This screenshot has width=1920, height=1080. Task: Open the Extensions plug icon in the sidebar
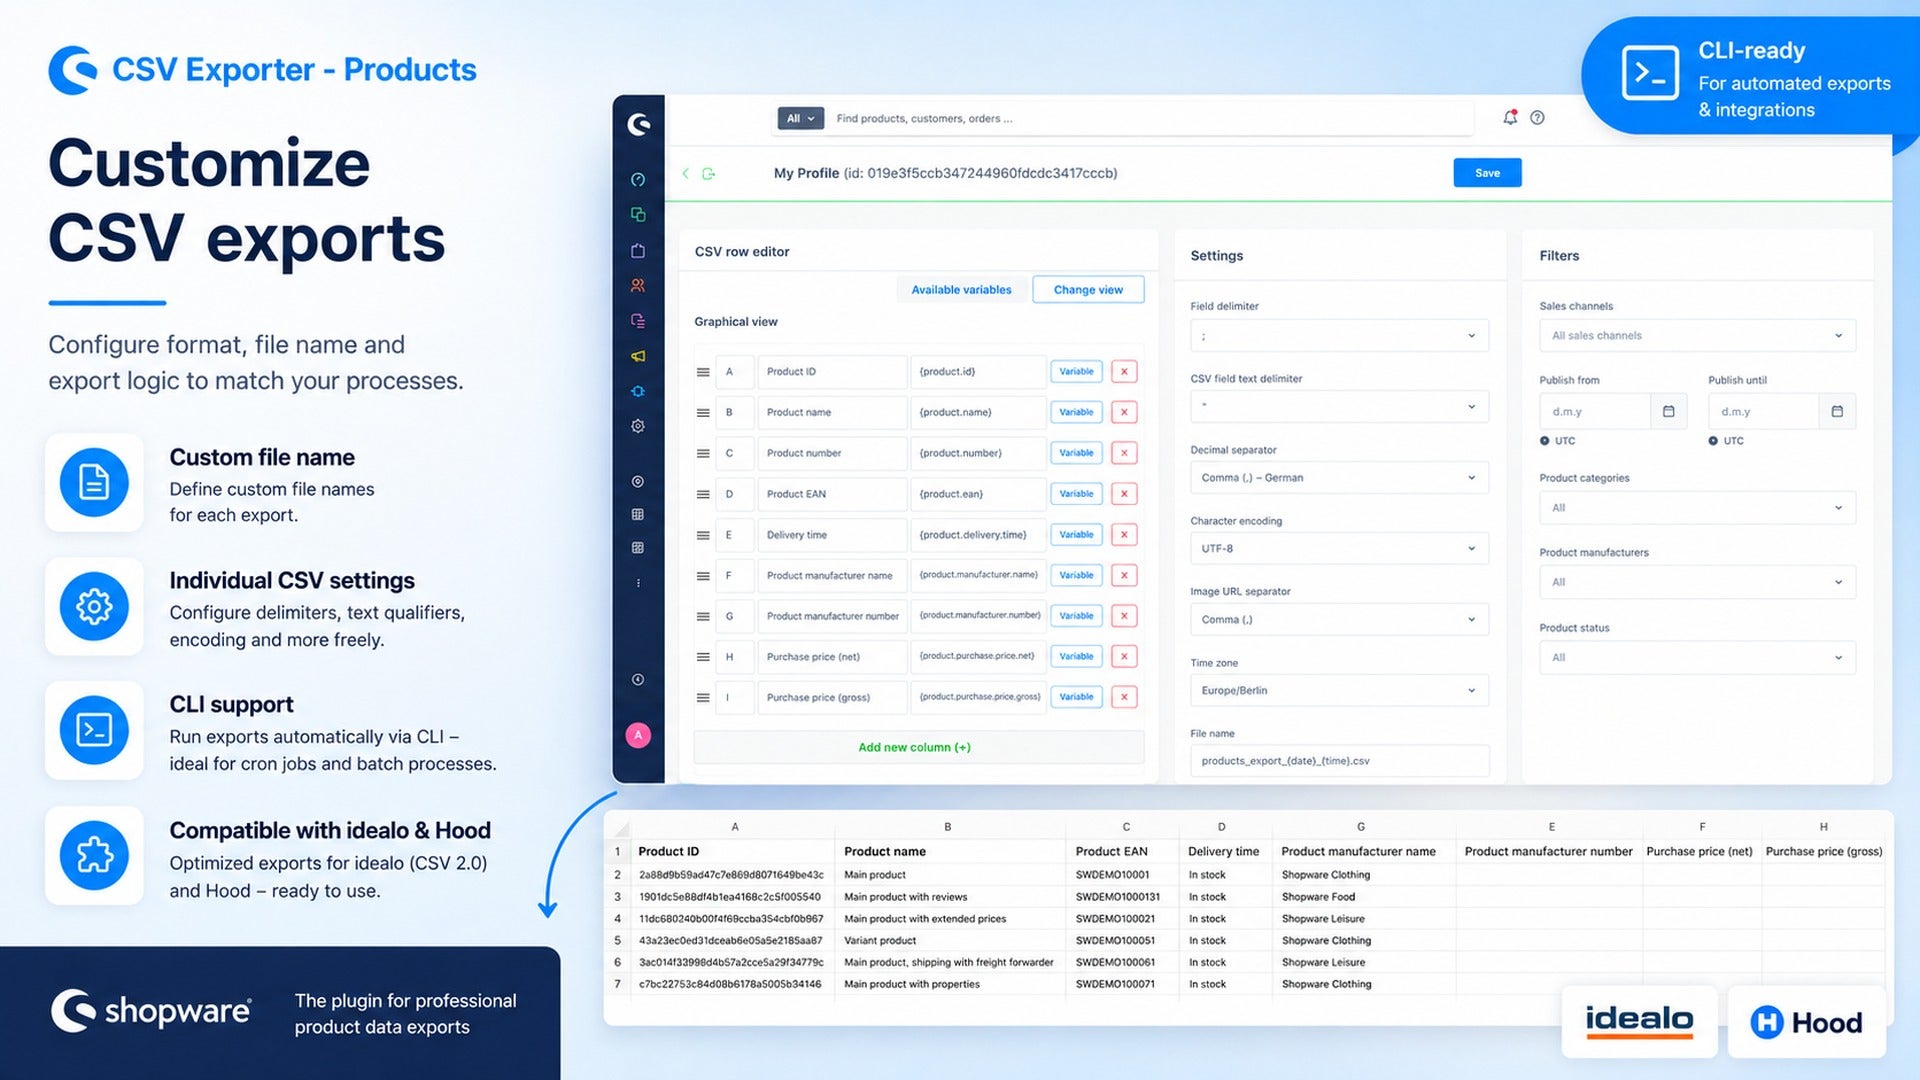(x=638, y=391)
